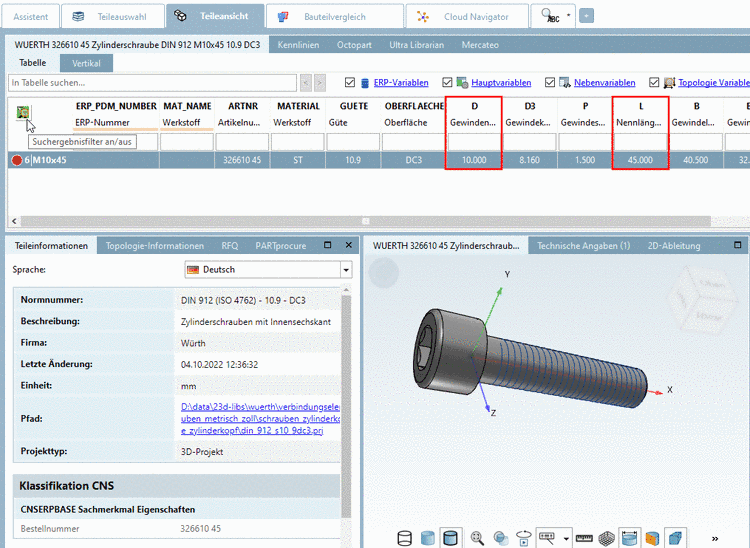This screenshot has width=750, height=548.
Task: Maximize the 3D view panel
Action: (738, 245)
